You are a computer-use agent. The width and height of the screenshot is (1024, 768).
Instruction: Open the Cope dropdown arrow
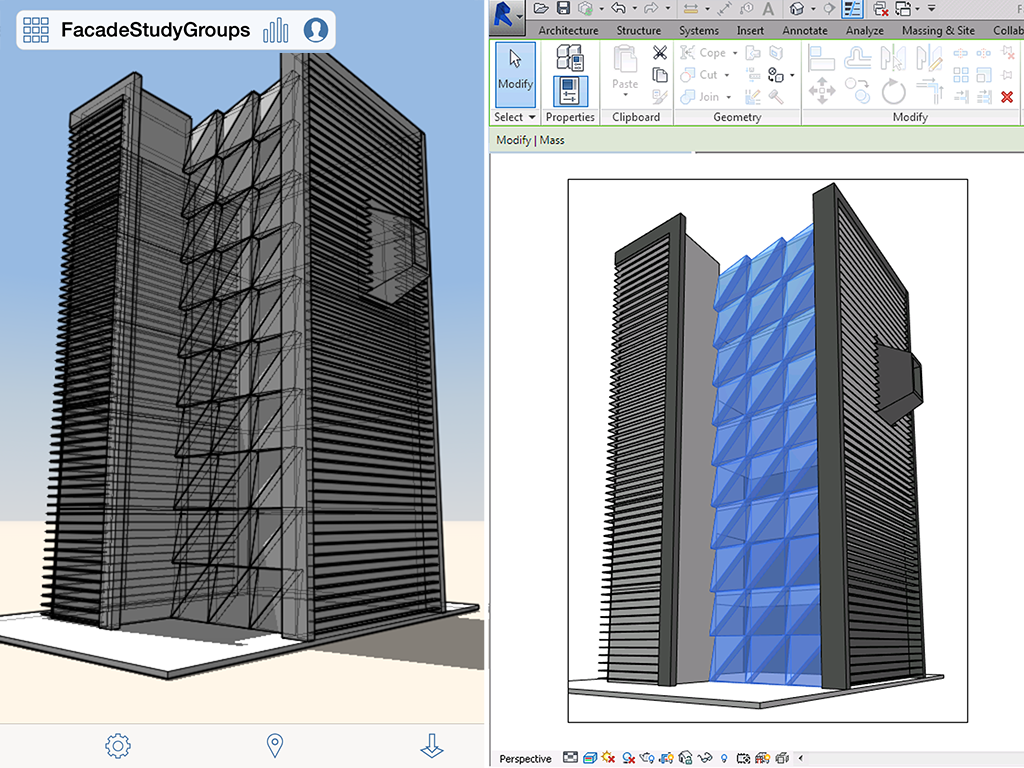coord(735,53)
